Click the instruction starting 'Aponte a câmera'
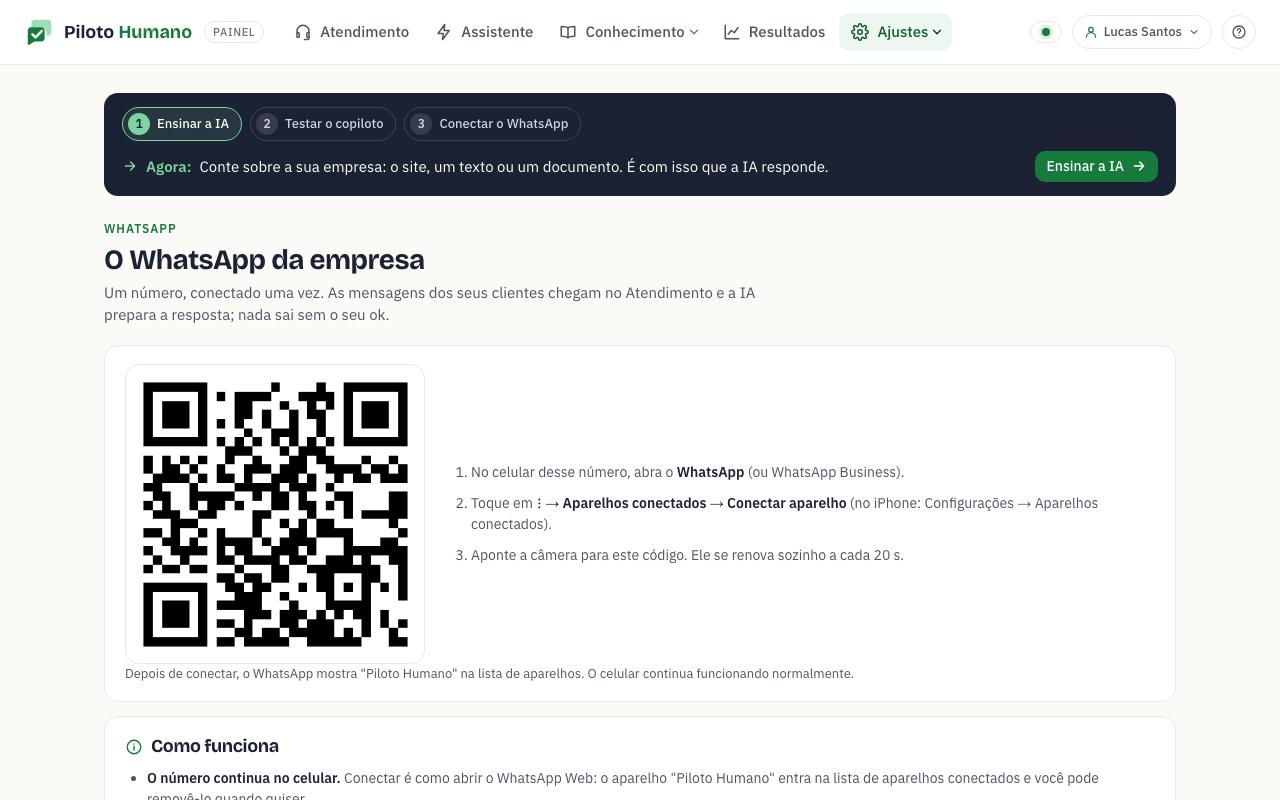Viewport: 1280px width, 800px height. [x=687, y=555]
